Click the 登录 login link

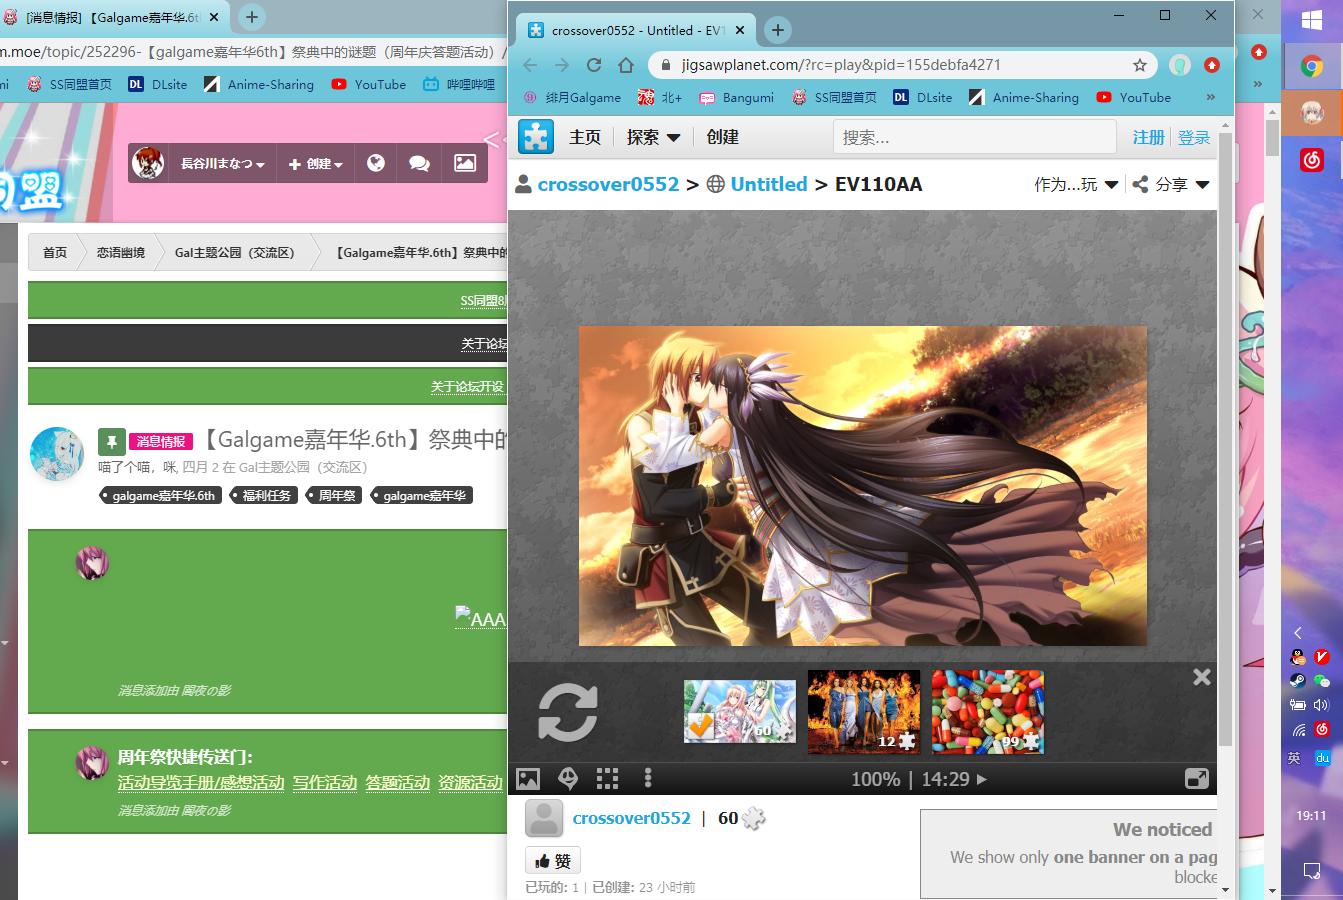(x=1194, y=137)
